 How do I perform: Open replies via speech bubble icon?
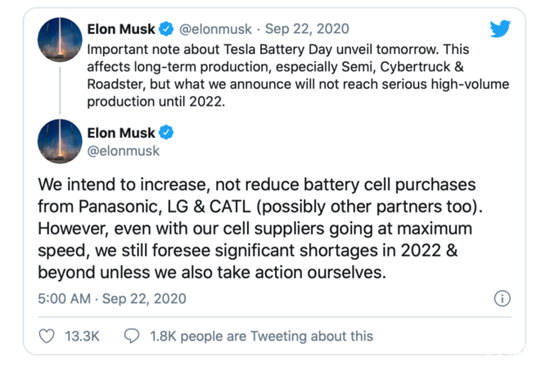[x=132, y=336]
